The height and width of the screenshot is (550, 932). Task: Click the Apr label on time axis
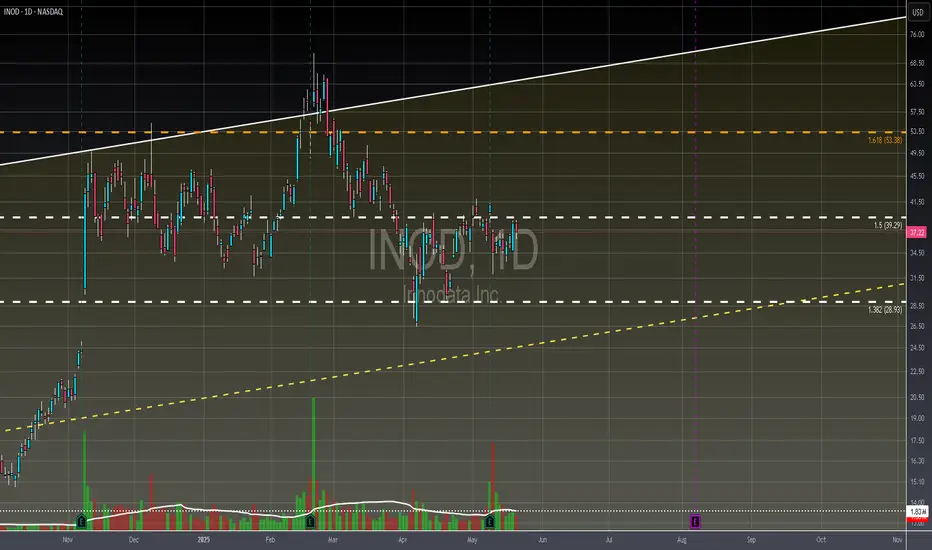click(402, 540)
